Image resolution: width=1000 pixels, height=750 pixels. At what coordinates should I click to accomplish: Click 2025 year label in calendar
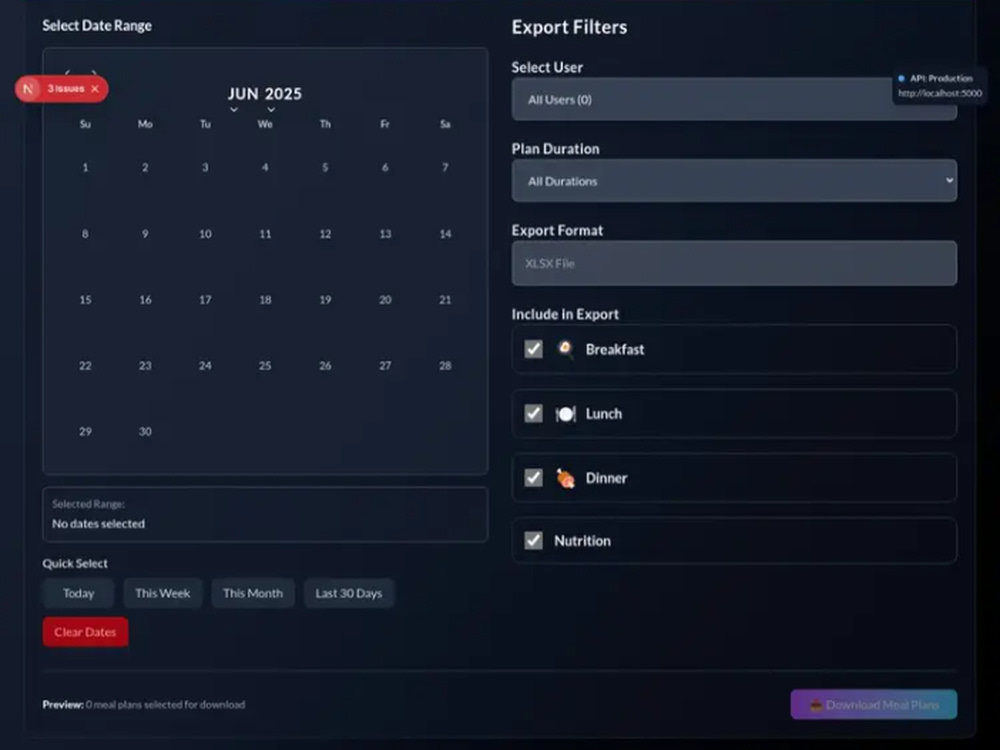(283, 94)
